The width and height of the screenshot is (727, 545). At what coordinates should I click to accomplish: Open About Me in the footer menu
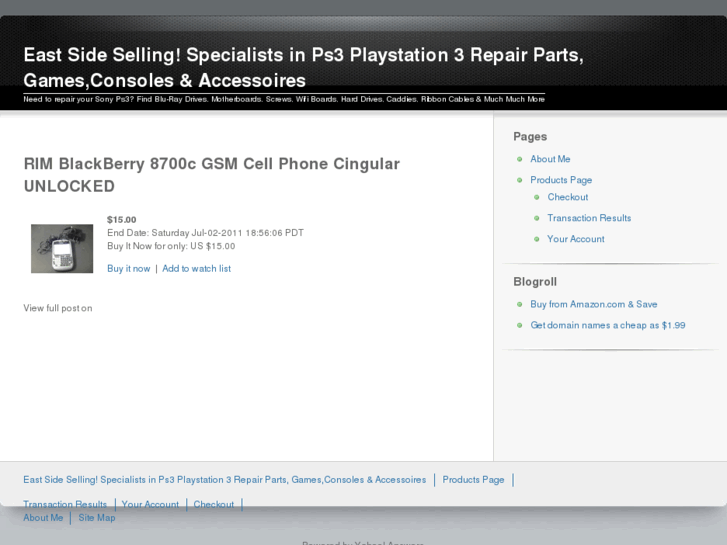pyautogui.click(x=43, y=518)
